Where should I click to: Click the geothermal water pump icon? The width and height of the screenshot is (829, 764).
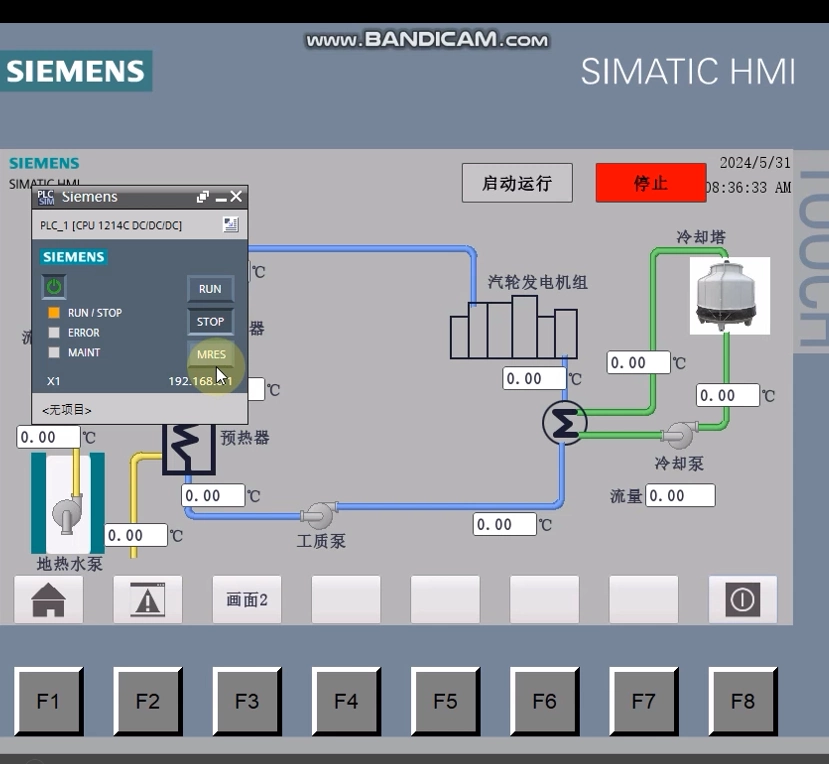pos(68,513)
